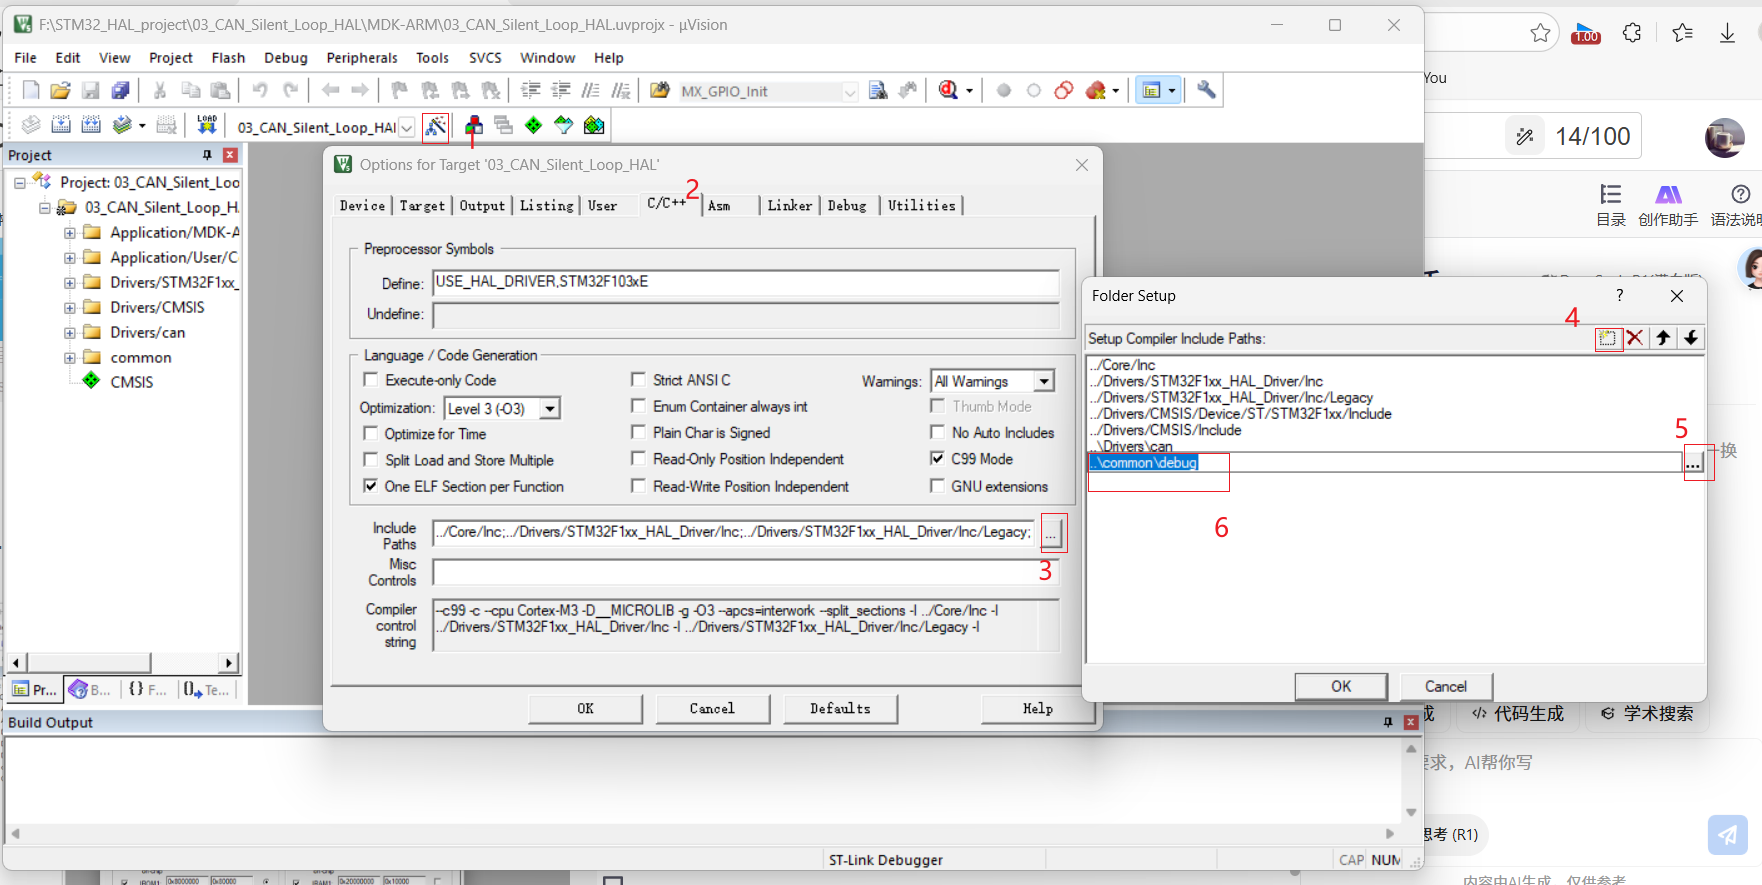Click browse button beside ..\common\debug path
Screen dimensions: 1762x885
1694,462
